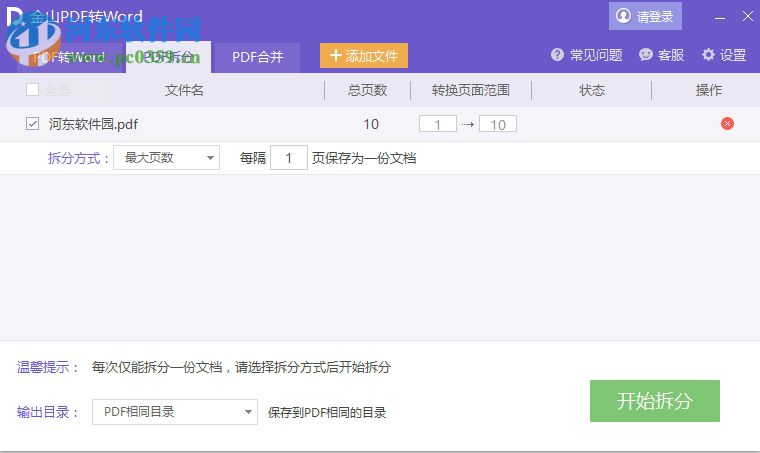
Task: Click the 操作 column header
Action: [709, 90]
